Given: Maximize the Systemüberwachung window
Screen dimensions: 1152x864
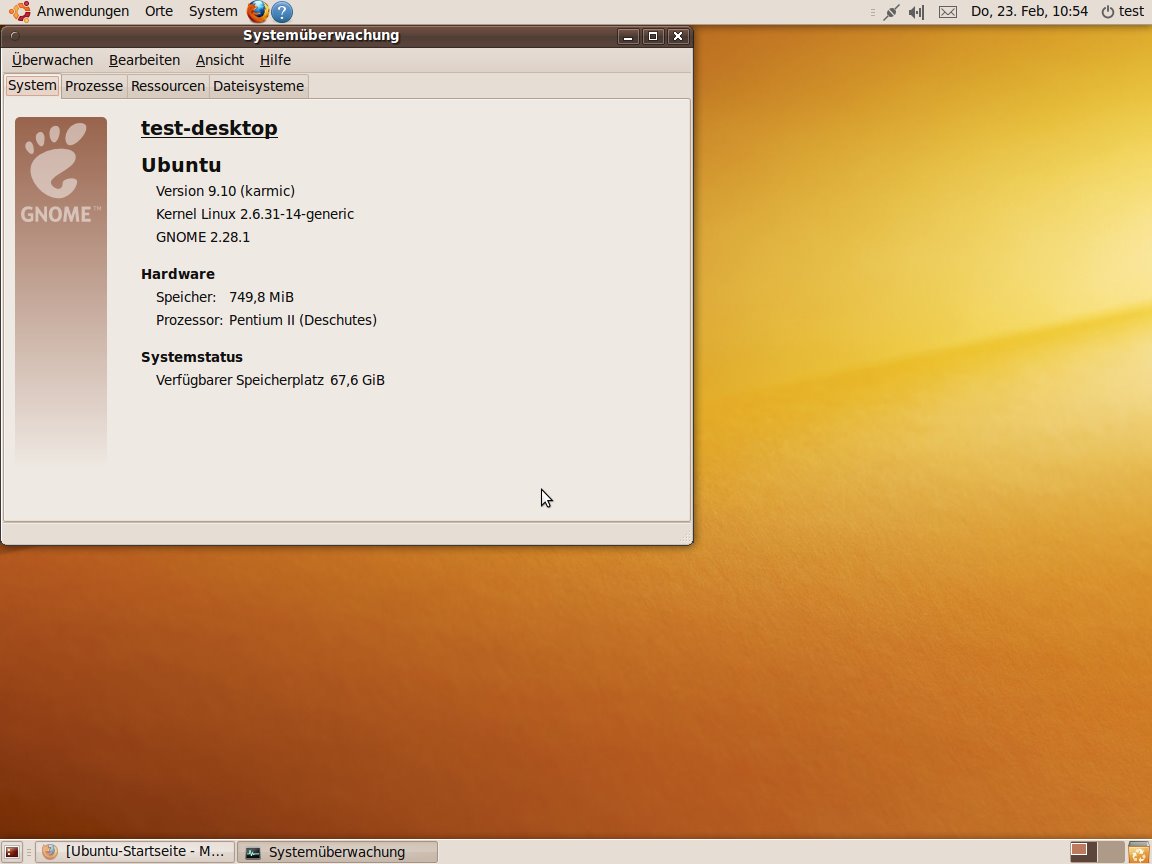Looking at the screenshot, I should [652, 36].
